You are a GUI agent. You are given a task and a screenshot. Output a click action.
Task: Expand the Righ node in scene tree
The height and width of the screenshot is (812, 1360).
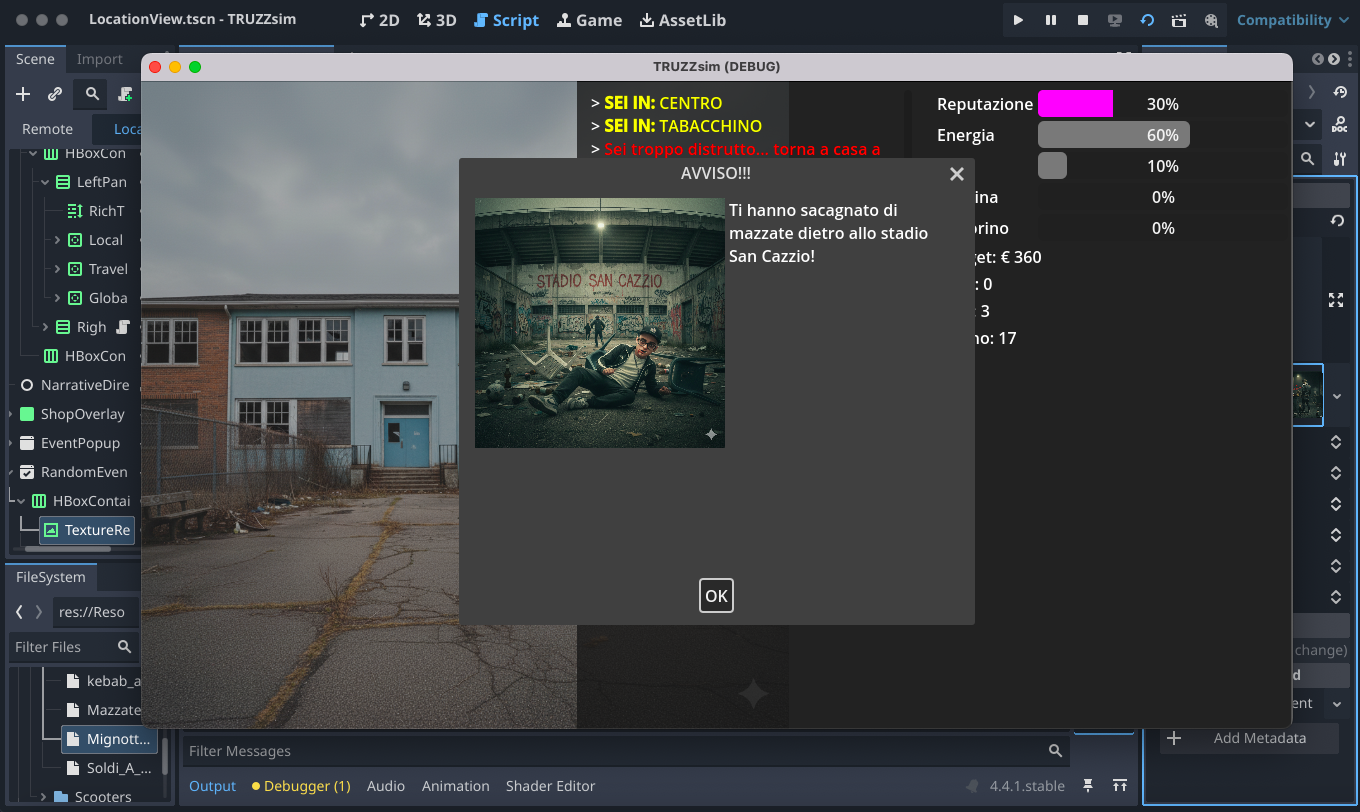45,327
